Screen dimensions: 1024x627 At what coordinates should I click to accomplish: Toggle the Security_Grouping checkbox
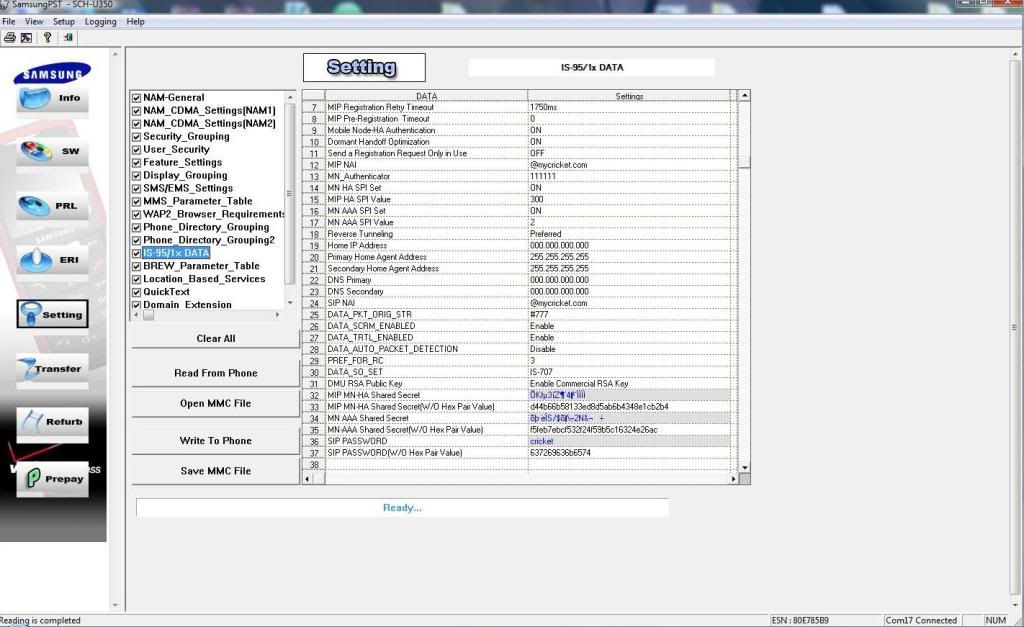(136, 137)
